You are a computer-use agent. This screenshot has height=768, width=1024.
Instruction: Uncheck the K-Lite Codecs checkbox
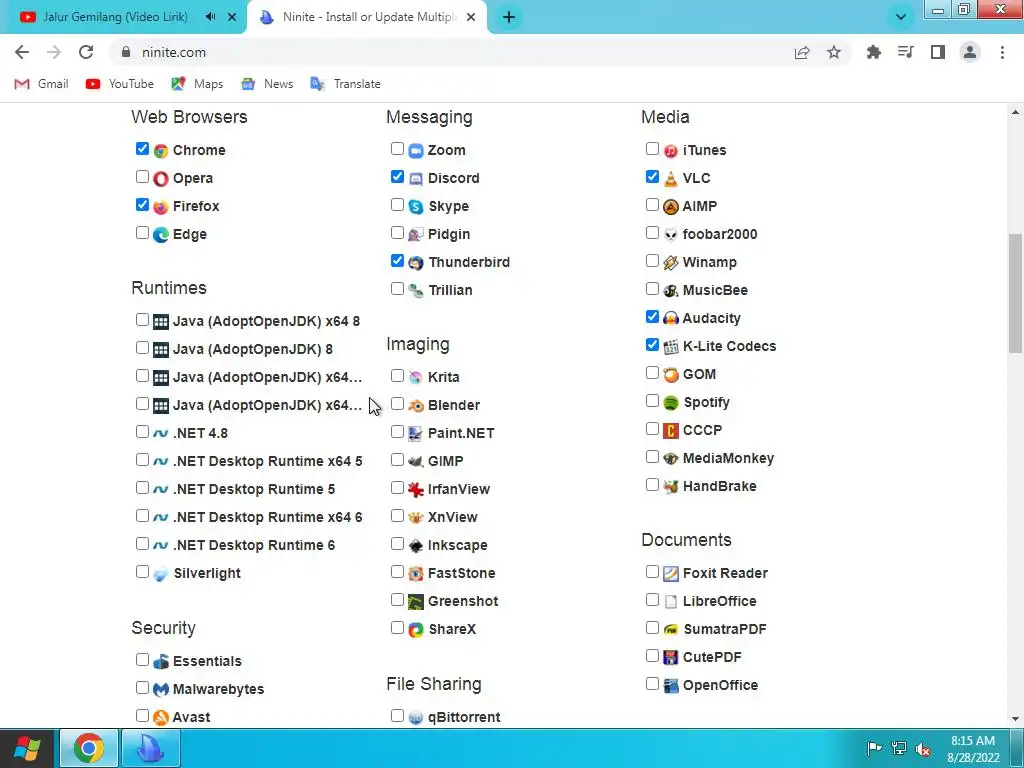pyautogui.click(x=652, y=345)
